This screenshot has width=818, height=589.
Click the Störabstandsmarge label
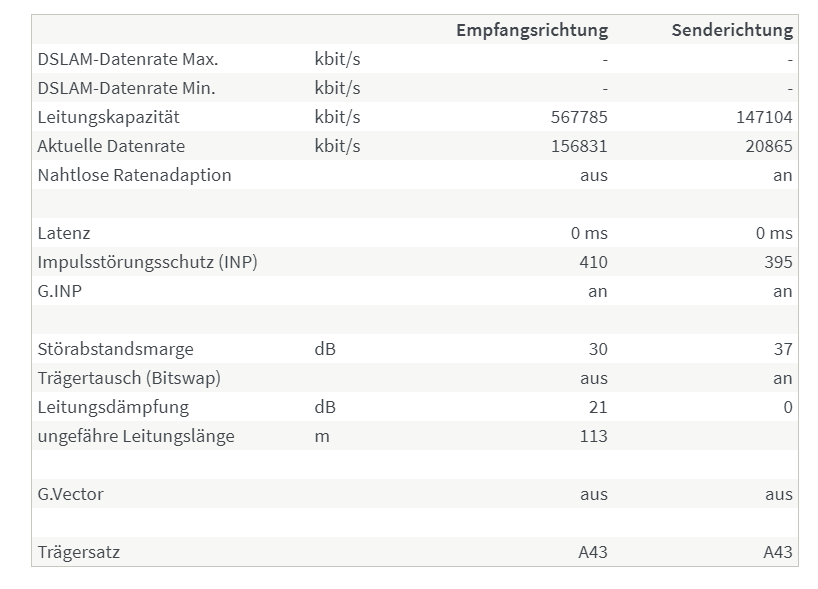[115, 349]
